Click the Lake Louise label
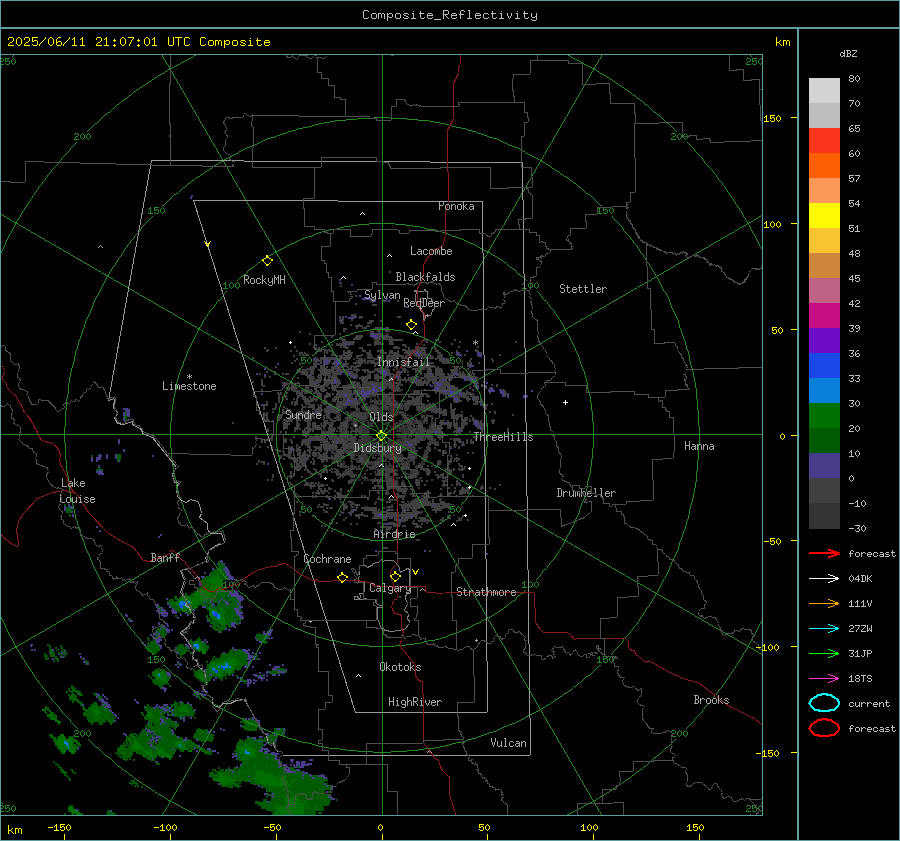The image size is (900, 841). point(77,491)
